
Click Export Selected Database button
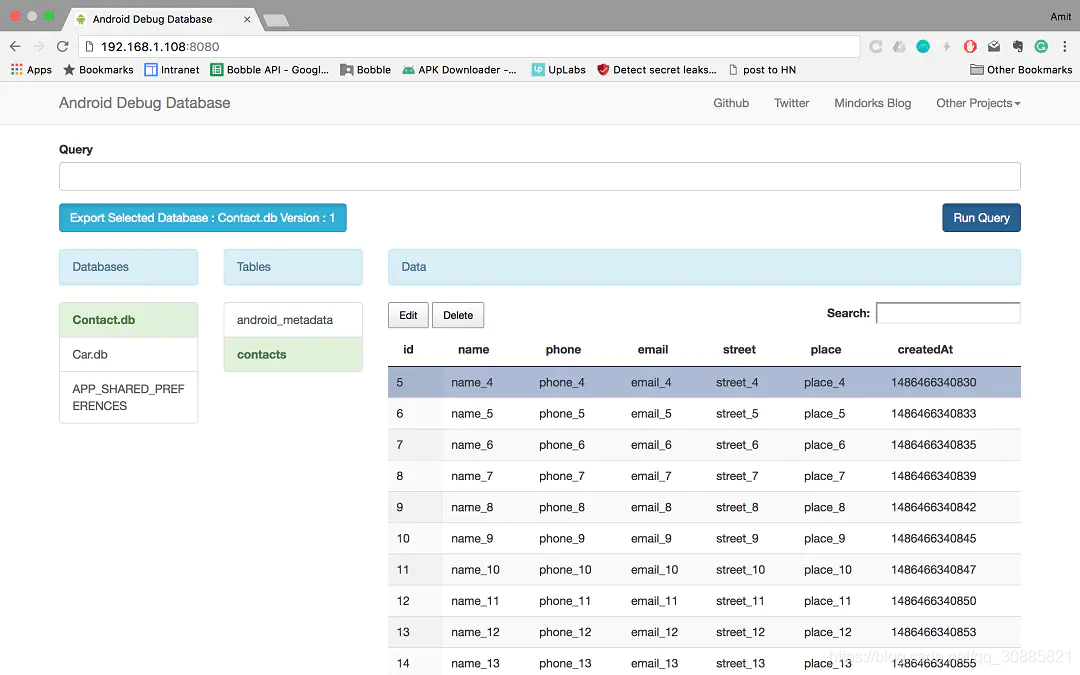coord(202,218)
